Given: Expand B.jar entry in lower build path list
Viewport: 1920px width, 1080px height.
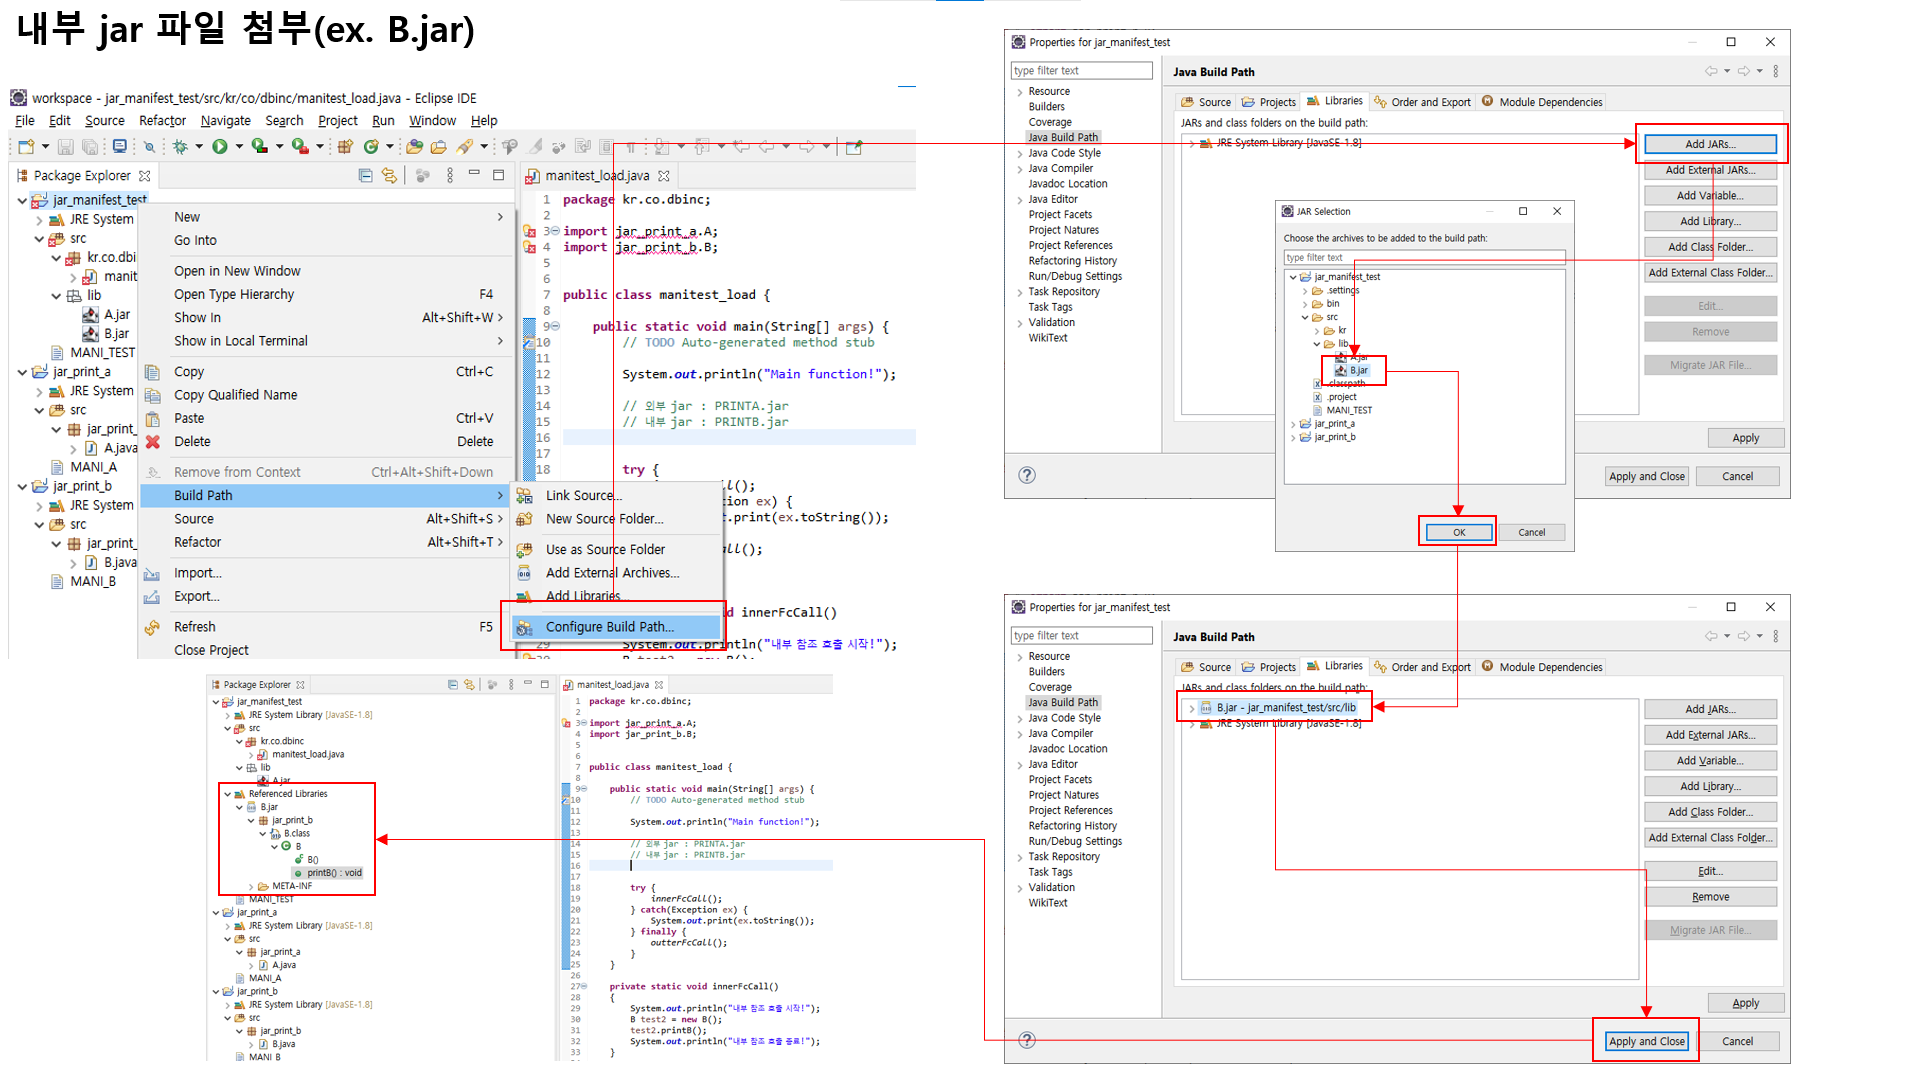Looking at the screenshot, I should pos(1191,708).
